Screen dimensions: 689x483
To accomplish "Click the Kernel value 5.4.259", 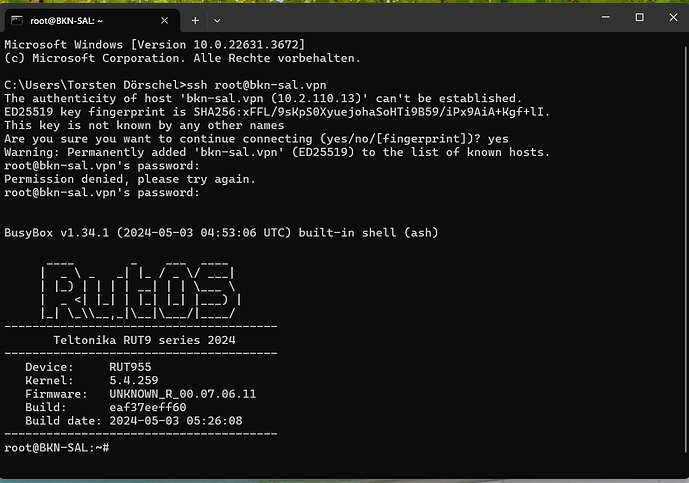I will 134,380.
